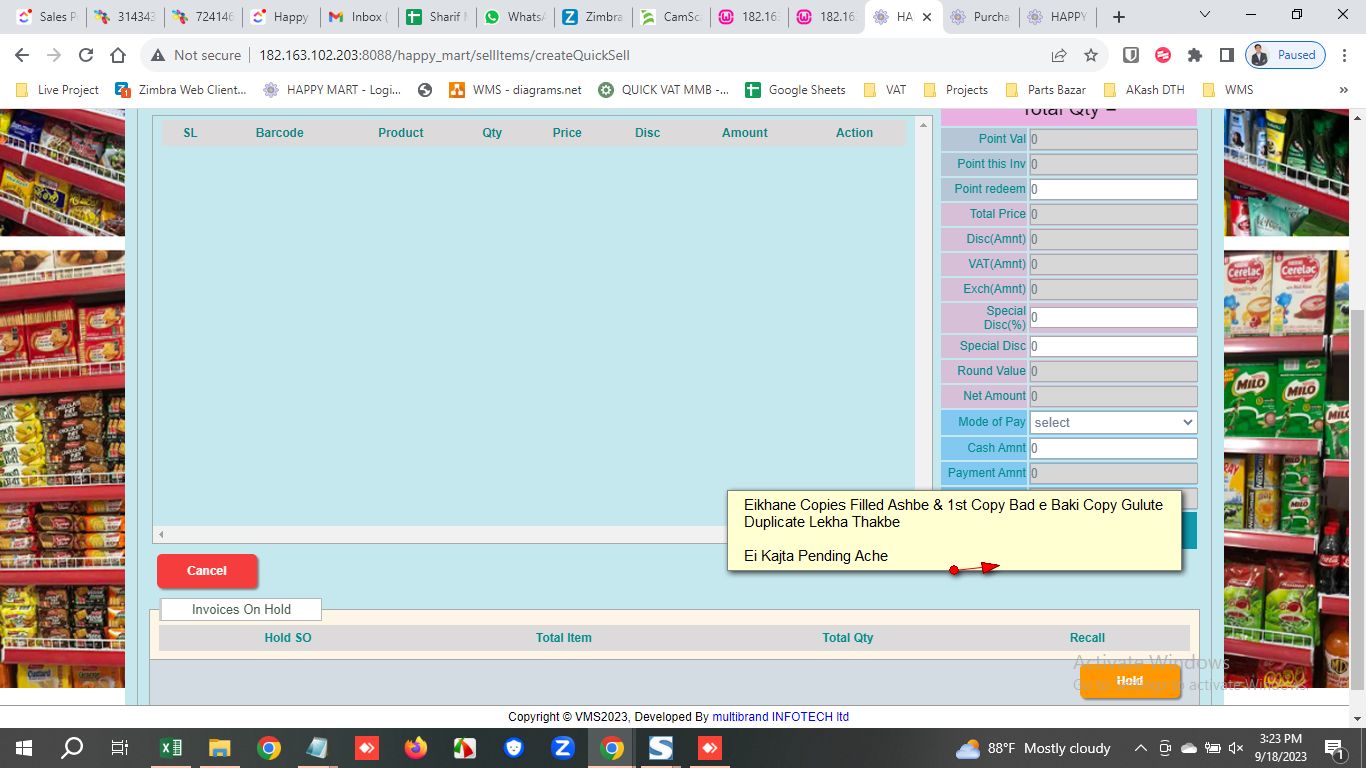Open the AKash DTH bookmark folder
Image resolution: width=1366 pixels, height=768 pixels.
click(x=1143, y=90)
